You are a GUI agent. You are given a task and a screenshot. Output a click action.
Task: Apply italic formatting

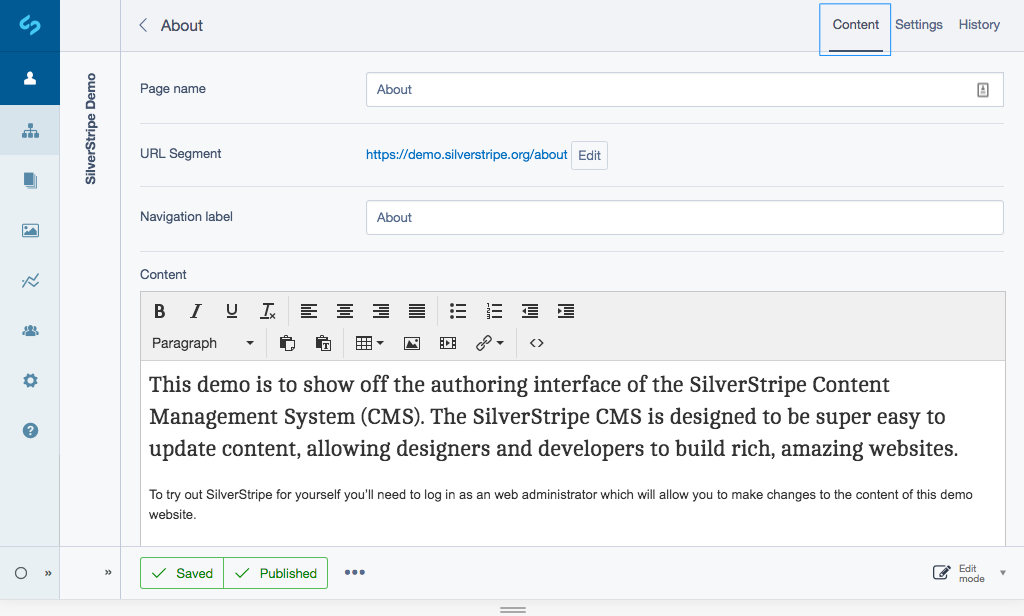[195, 311]
